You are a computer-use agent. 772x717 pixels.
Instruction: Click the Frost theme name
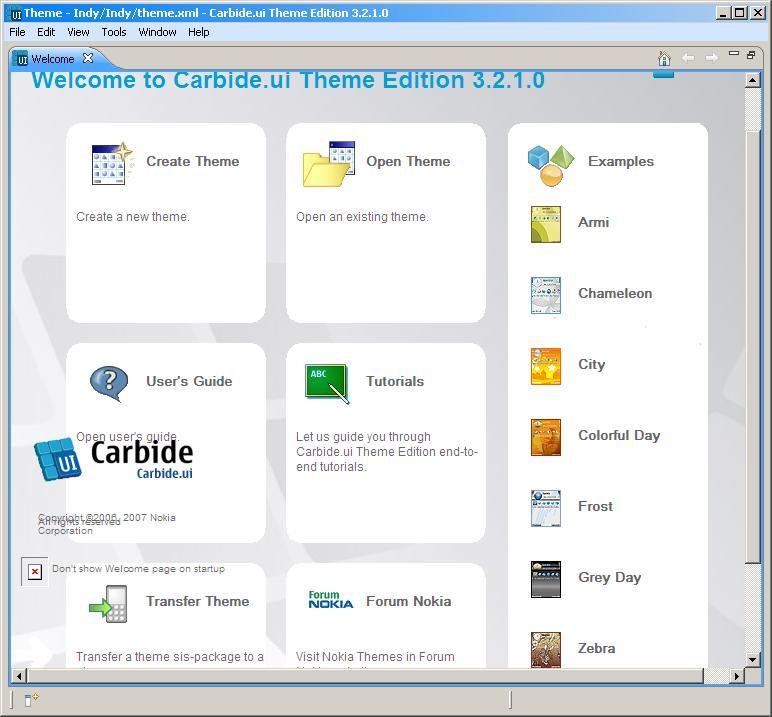click(595, 506)
